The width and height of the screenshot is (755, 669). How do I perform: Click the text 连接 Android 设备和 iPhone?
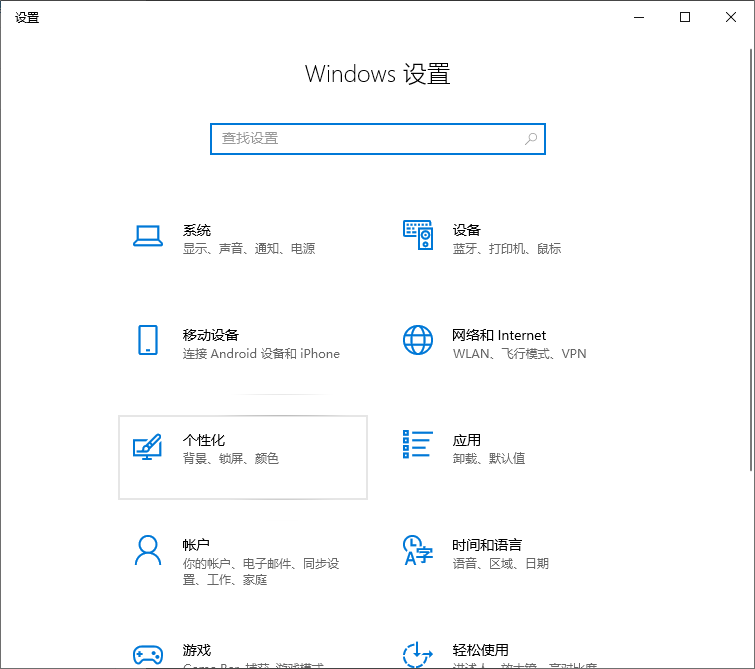[261, 354]
